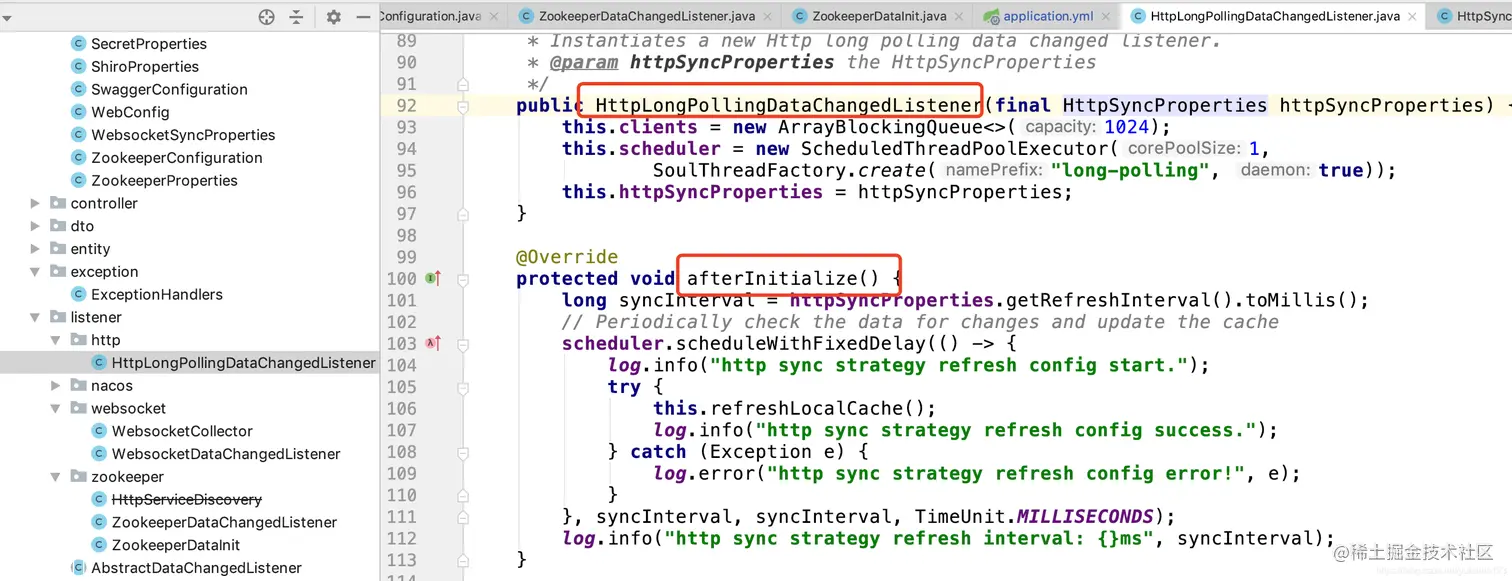
Task: Collapse the zookeeper folder arrow
Action: click(x=56, y=477)
